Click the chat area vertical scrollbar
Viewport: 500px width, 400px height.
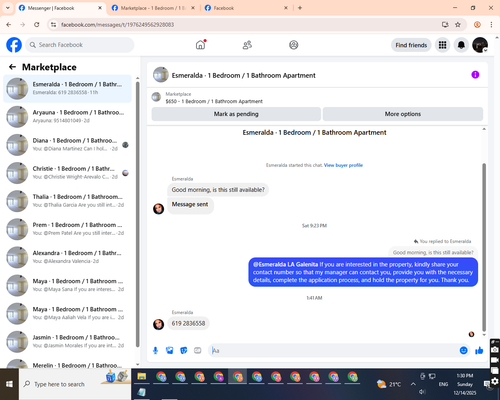484,247
